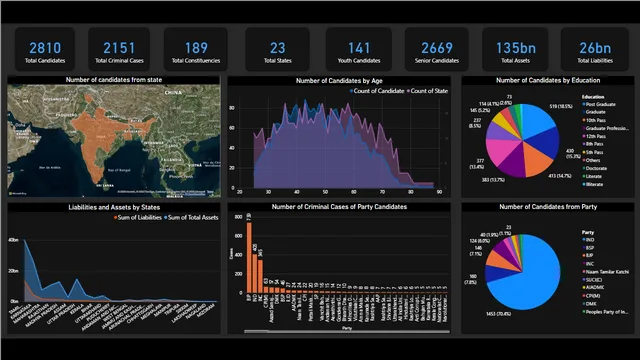Click the tallest BJP bar in criminal cases chart
The height and width of the screenshot is (360, 640).
click(x=249, y=258)
